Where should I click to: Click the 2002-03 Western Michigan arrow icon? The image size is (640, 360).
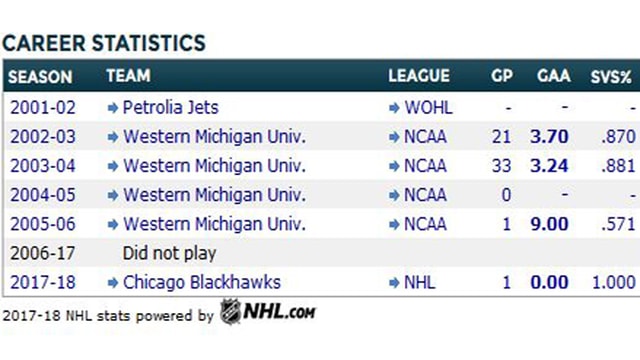coord(113,137)
